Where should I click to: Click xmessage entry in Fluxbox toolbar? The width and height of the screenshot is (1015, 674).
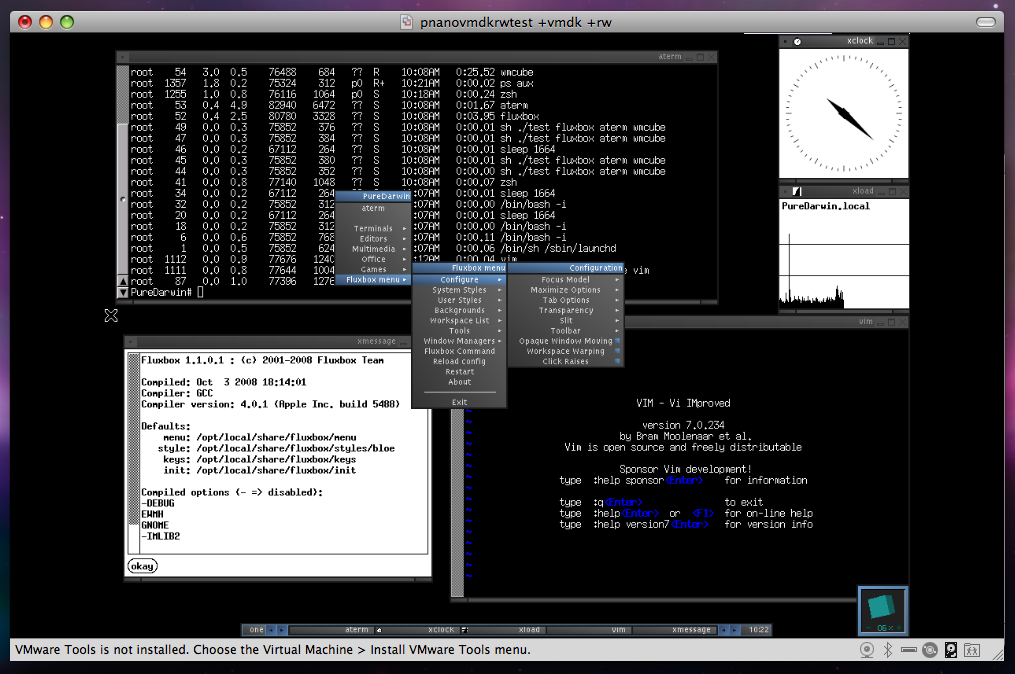[674, 629]
